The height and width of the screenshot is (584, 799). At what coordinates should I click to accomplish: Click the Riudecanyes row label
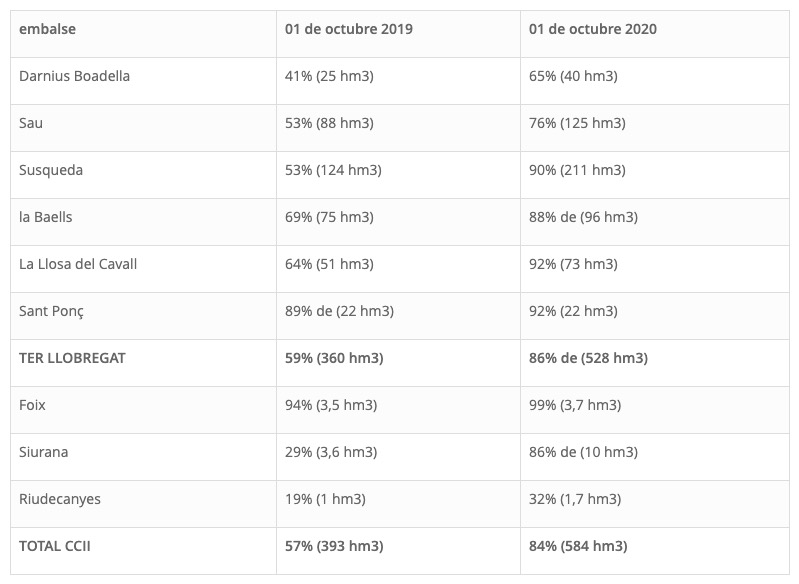60,499
